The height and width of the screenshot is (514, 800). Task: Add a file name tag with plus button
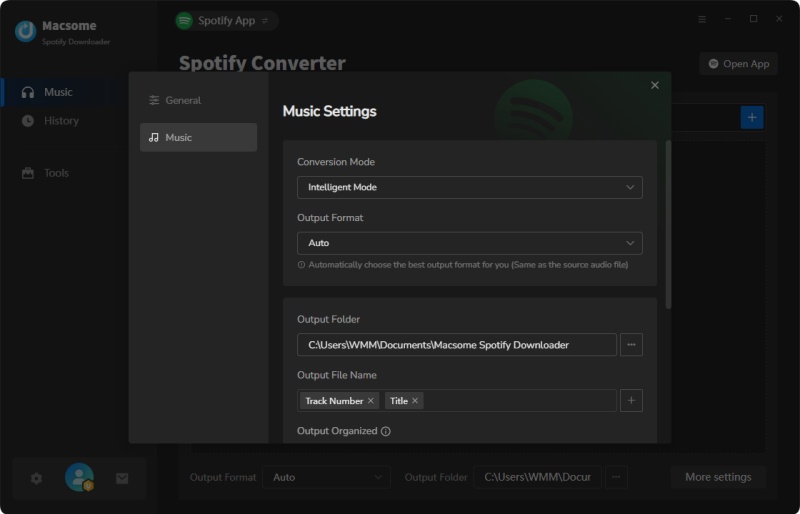[x=631, y=401]
